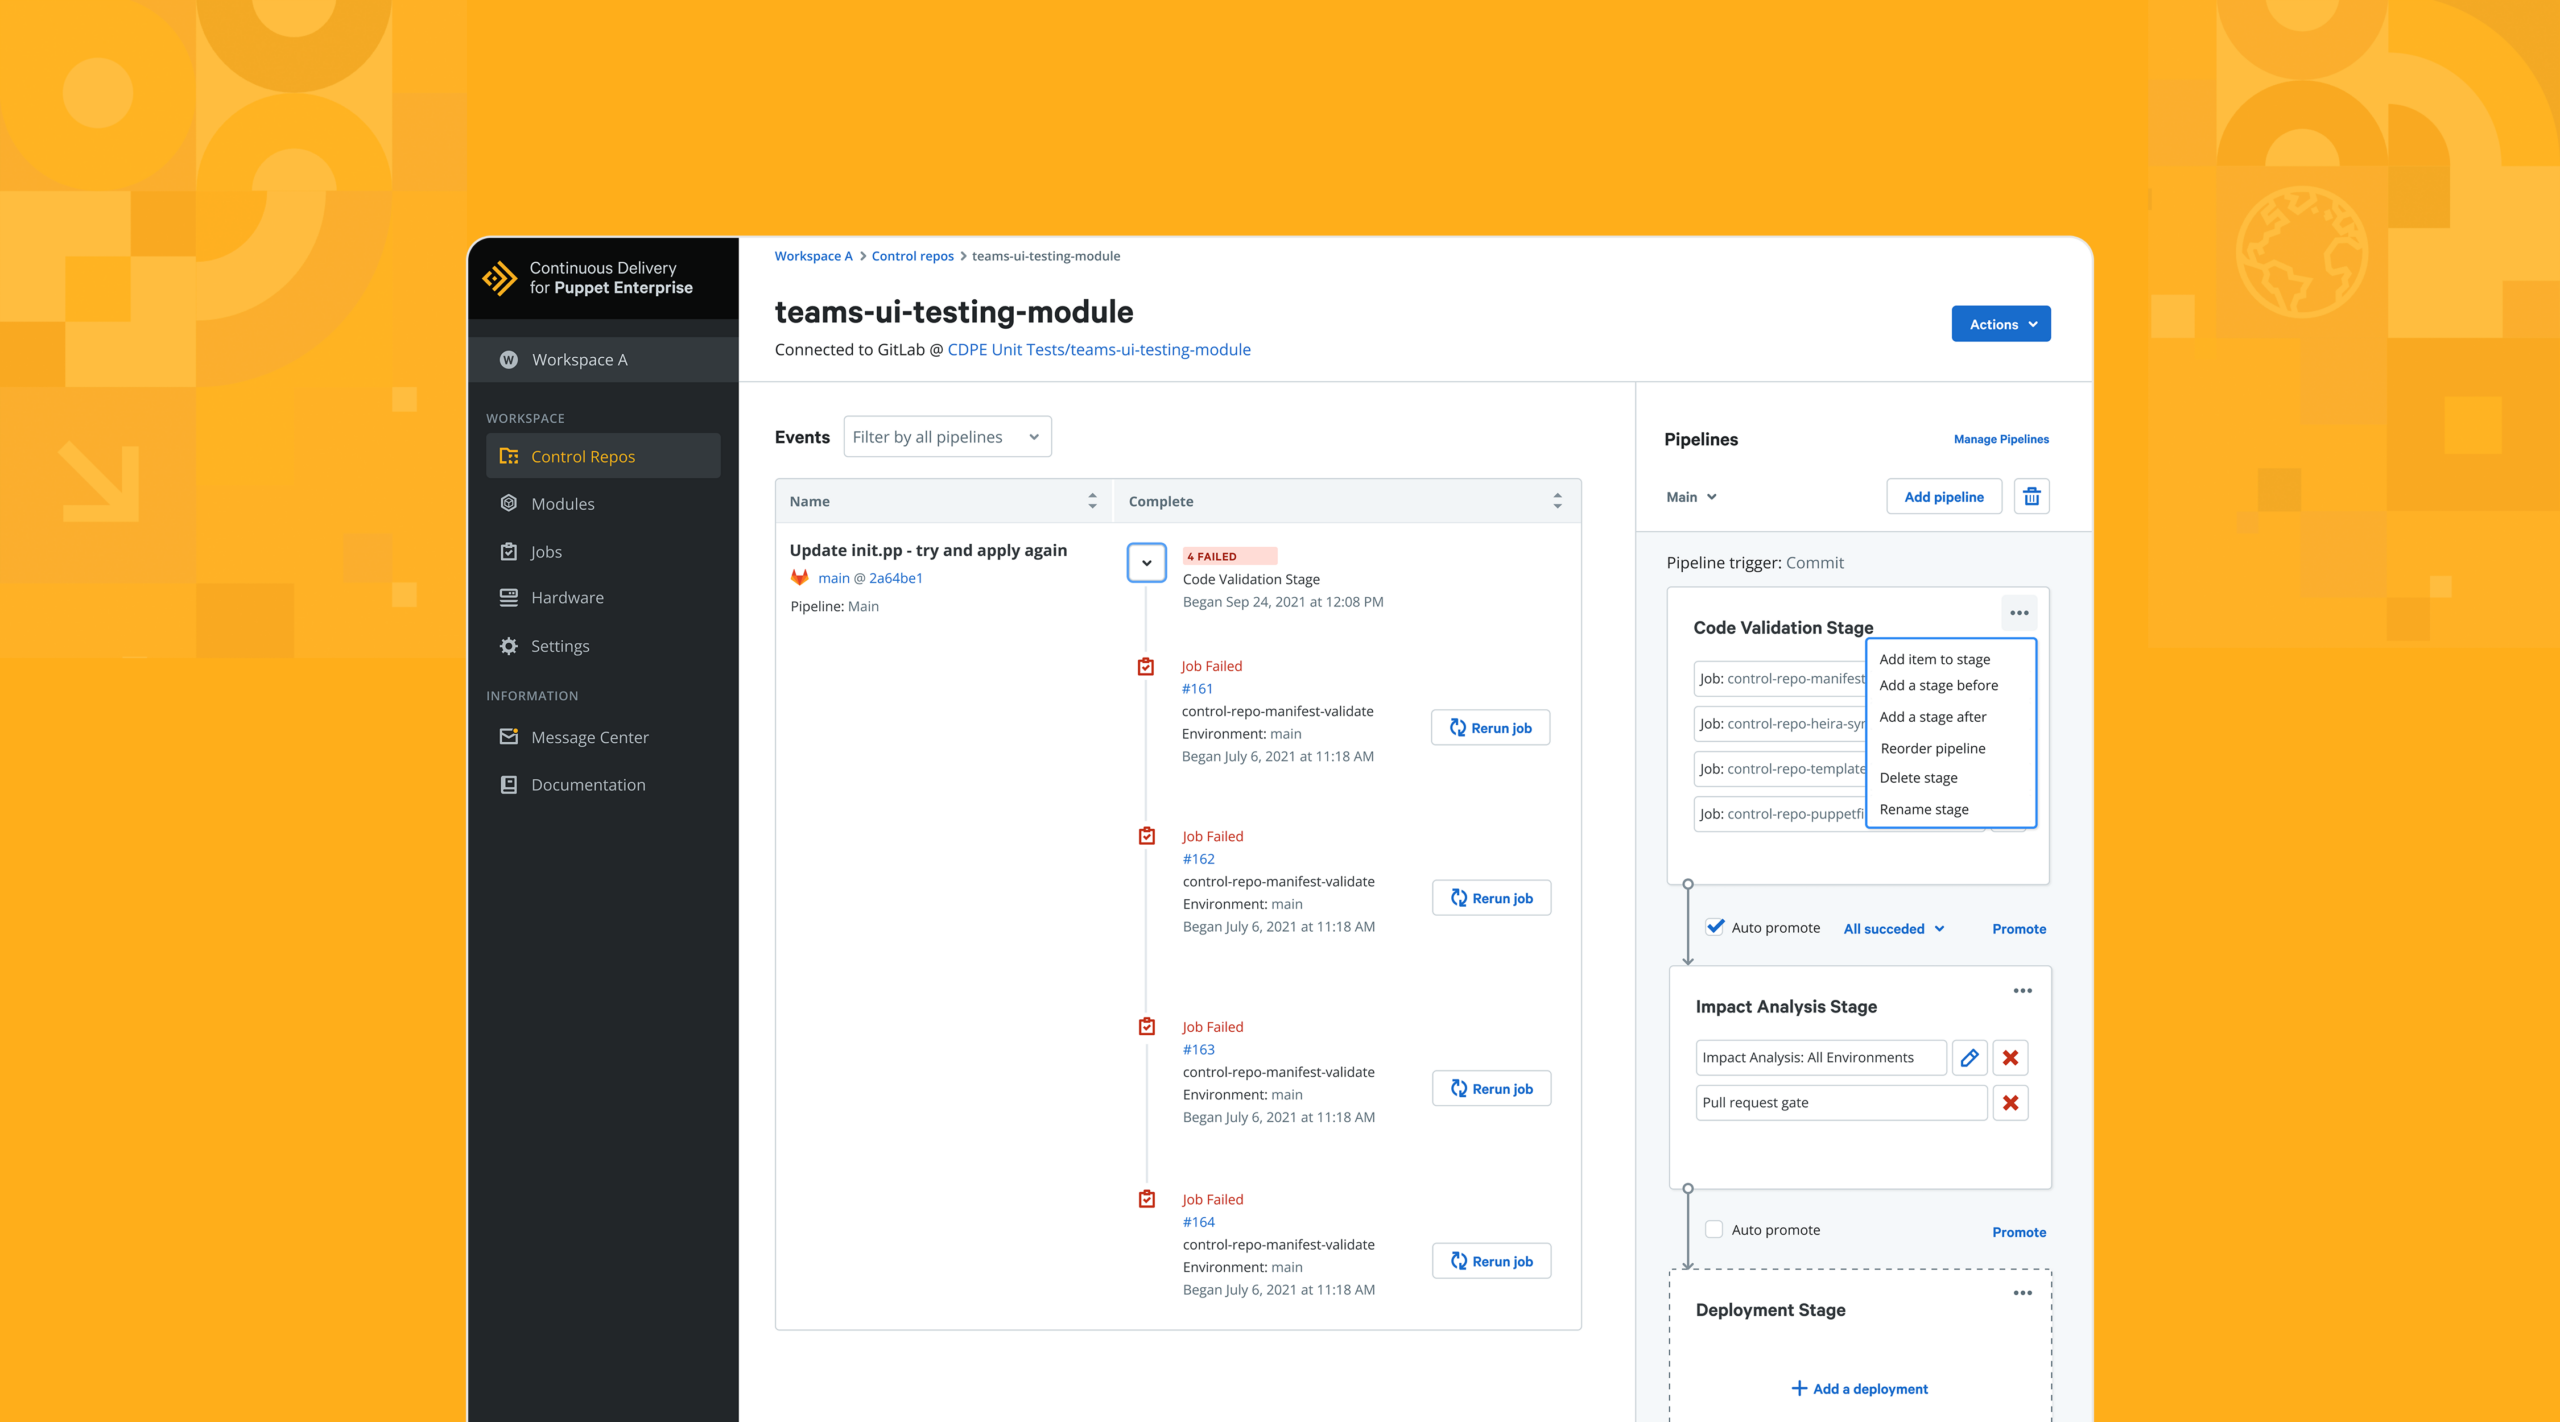Click Promote after Code Validation Stage
Screen dimensions: 2560x1422
click(x=2019, y=929)
